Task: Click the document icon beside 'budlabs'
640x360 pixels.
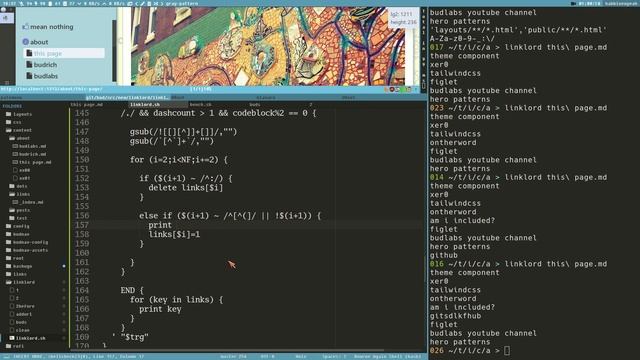Action: (x=29, y=76)
